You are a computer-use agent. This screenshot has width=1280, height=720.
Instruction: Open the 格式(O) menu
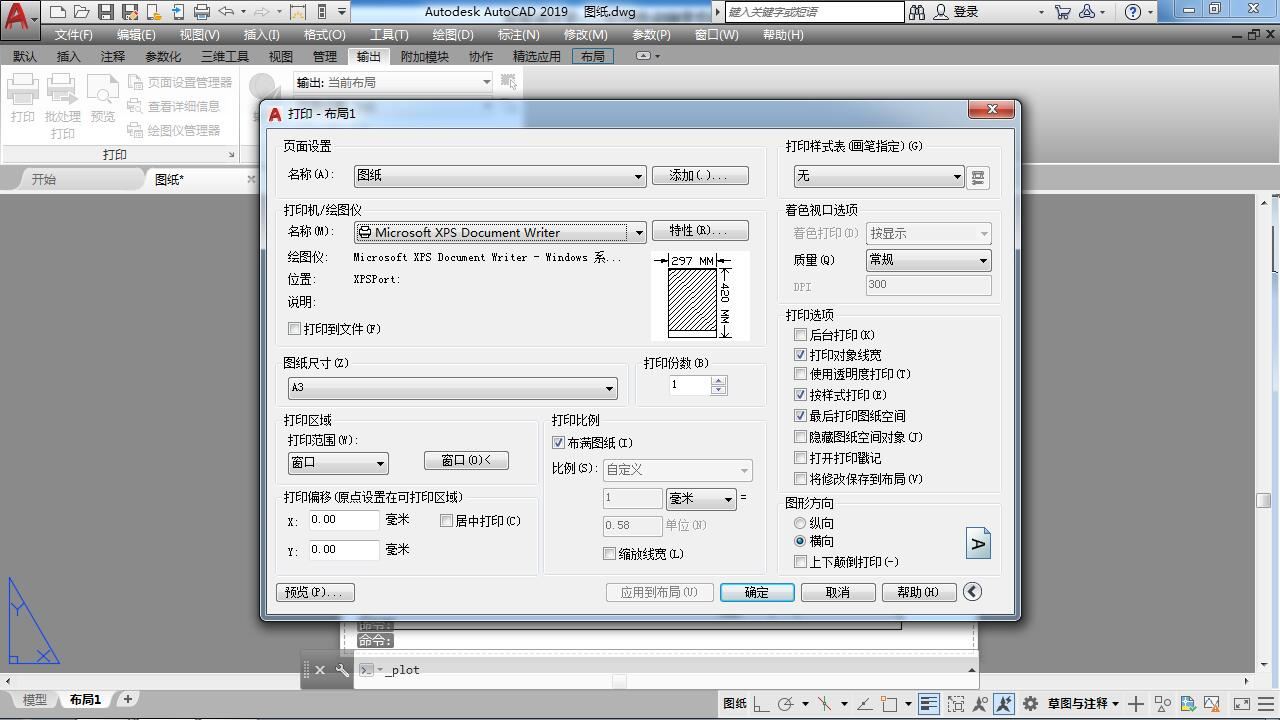[324, 35]
